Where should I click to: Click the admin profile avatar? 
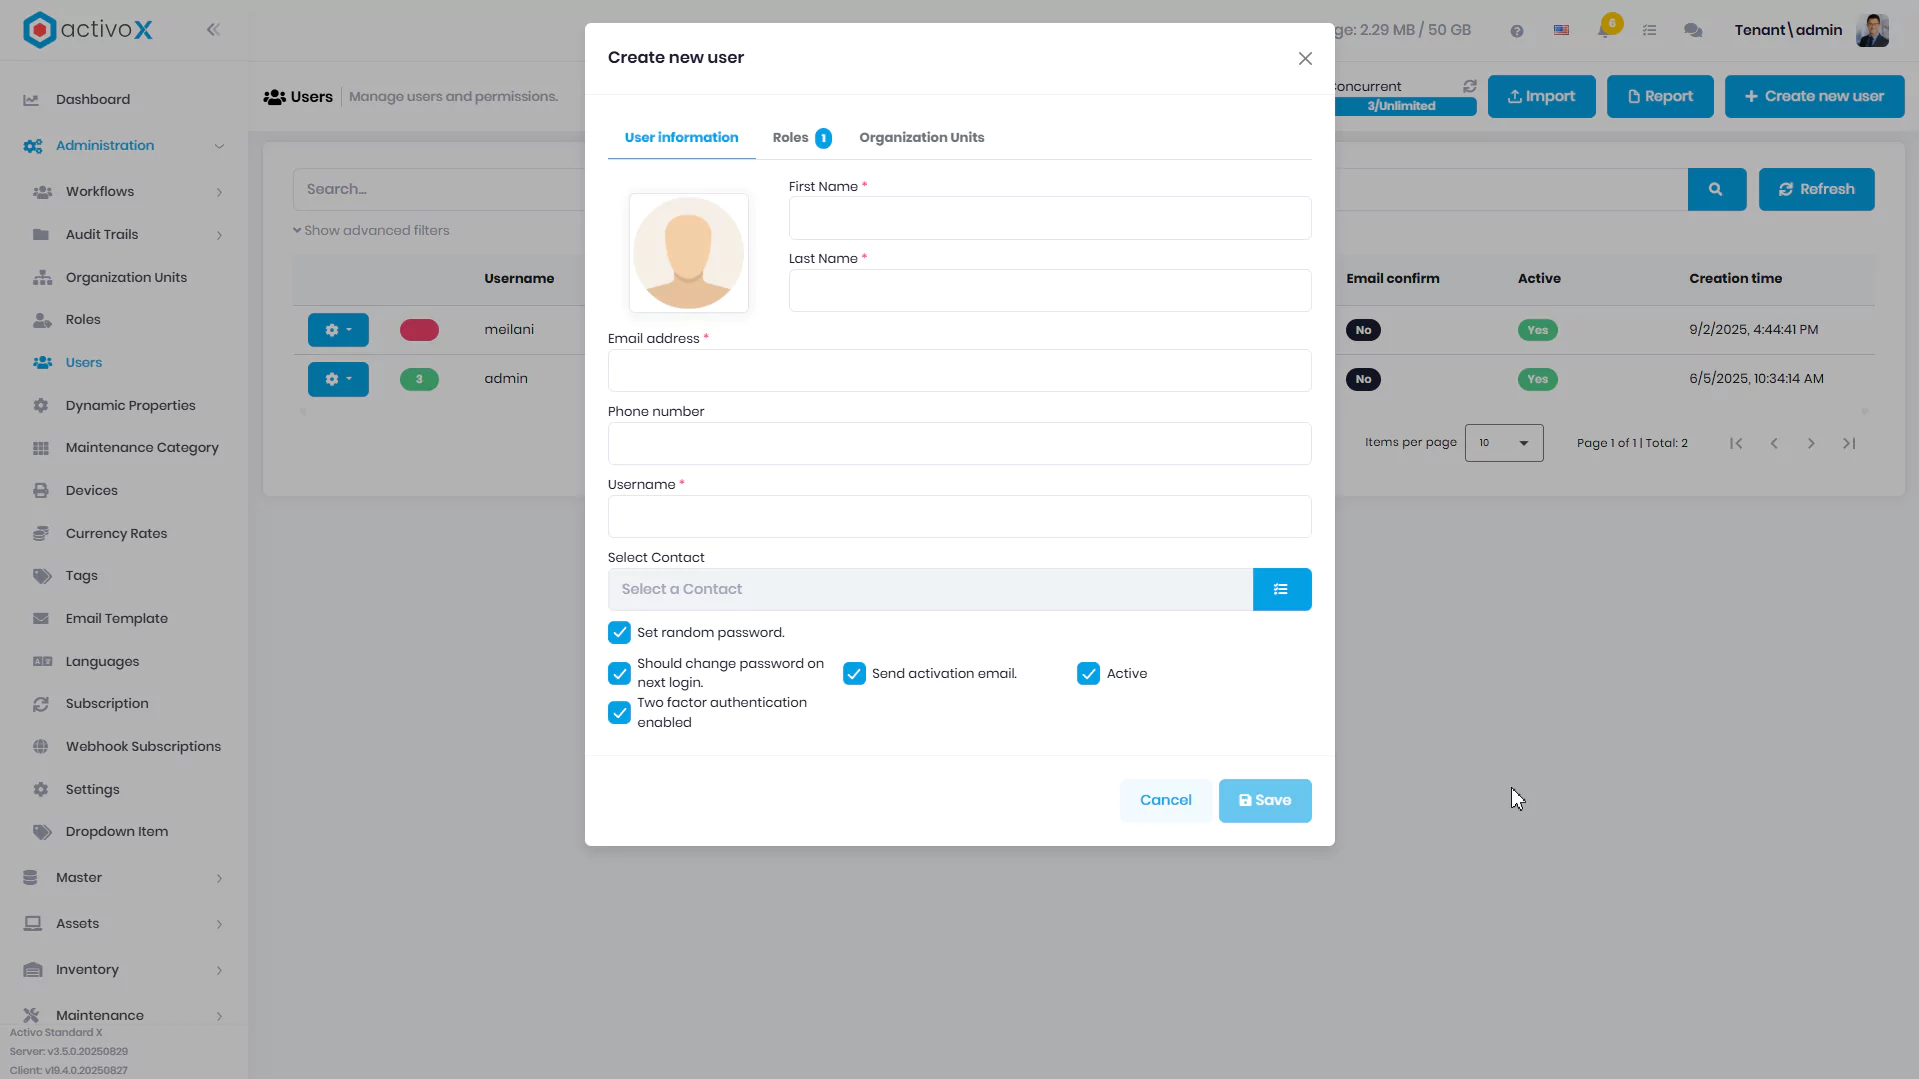(x=1872, y=30)
